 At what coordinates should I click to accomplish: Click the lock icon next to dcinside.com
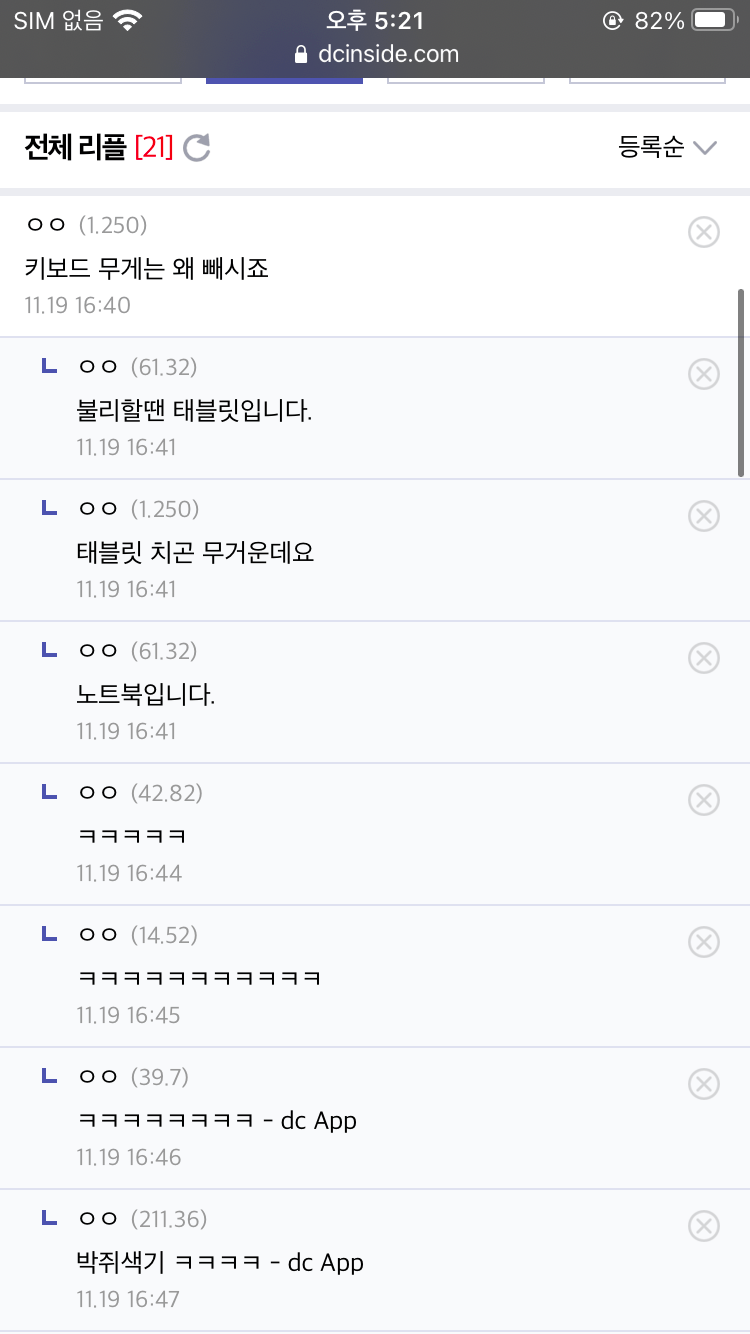[x=301, y=54]
